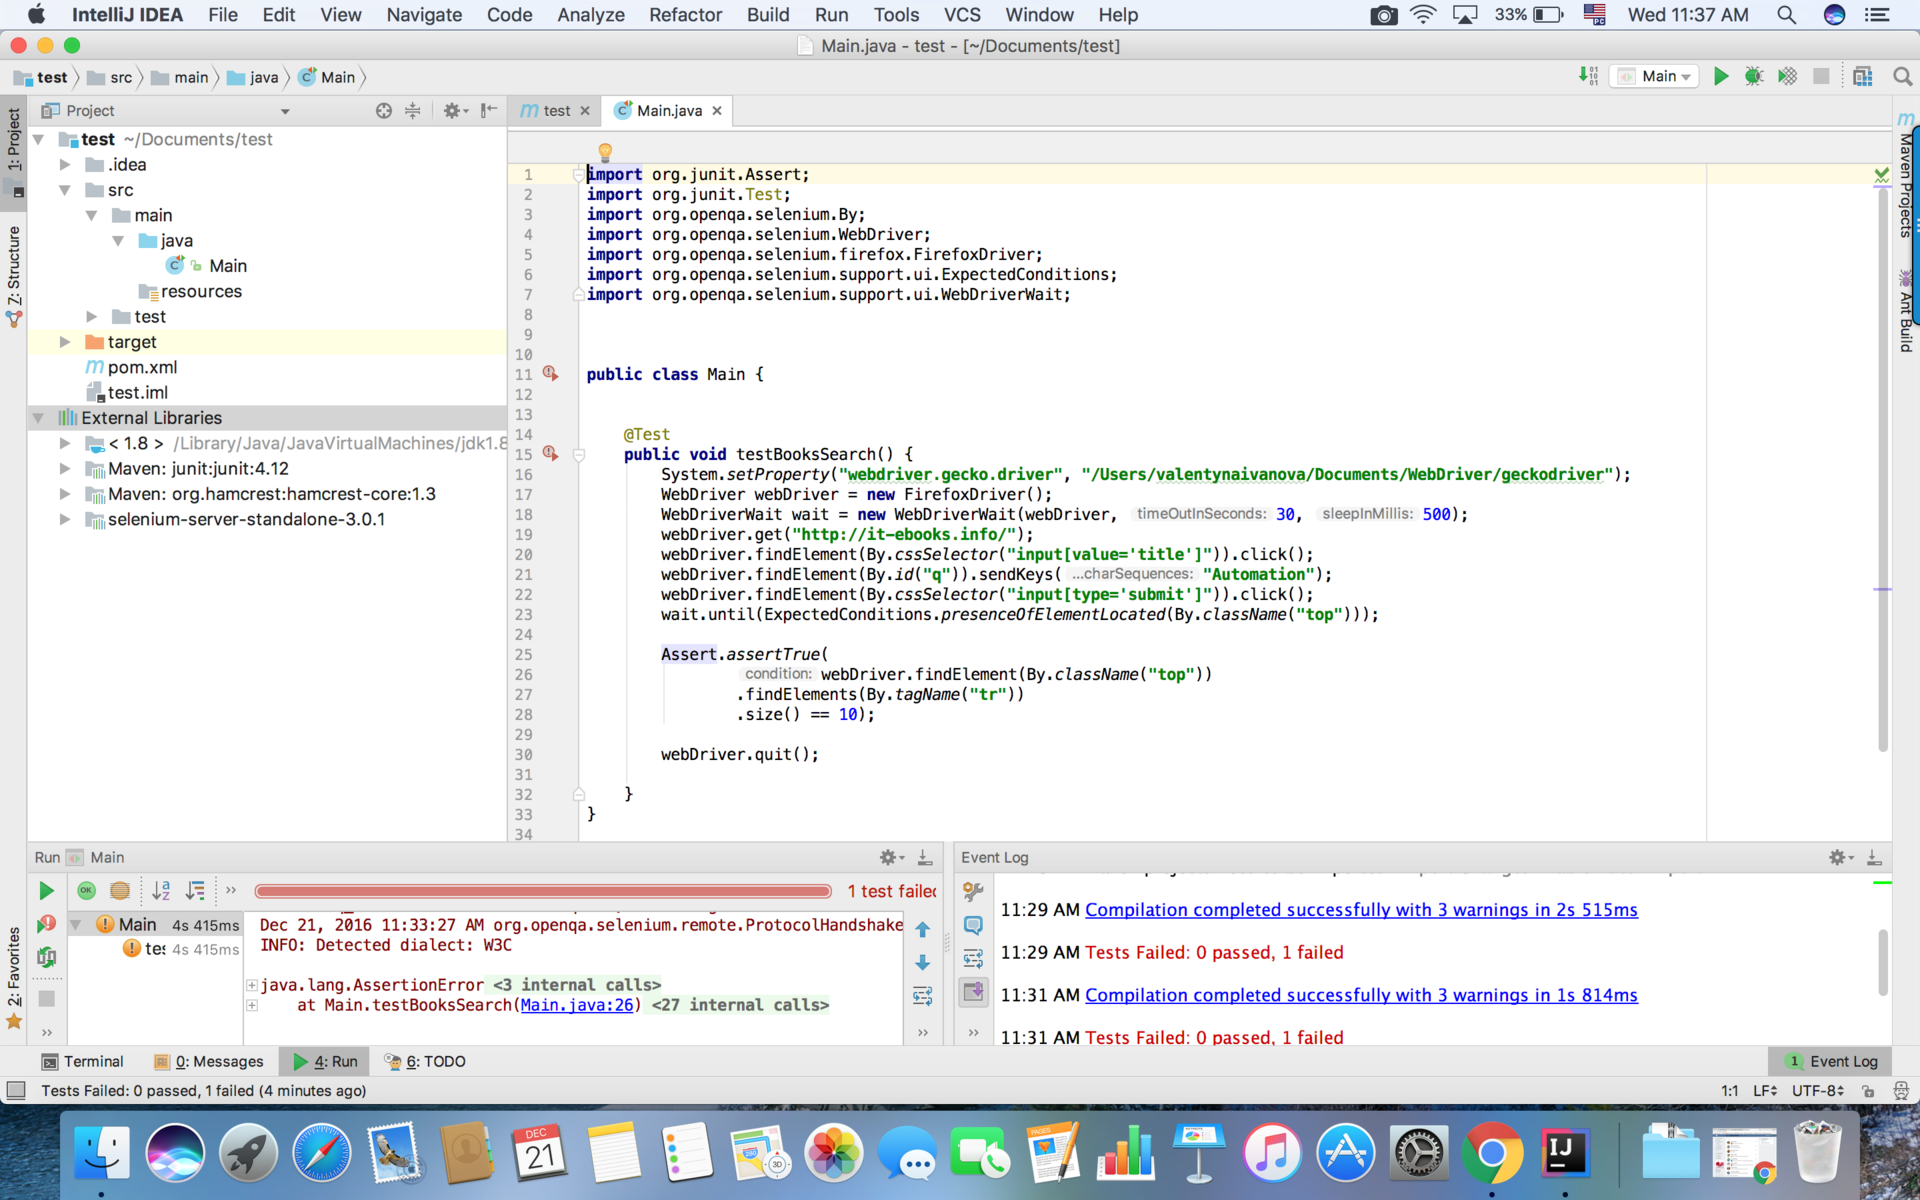Jump to previous failed test arrow
Screen dimensions: 1920x1200
(x=923, y=930)
